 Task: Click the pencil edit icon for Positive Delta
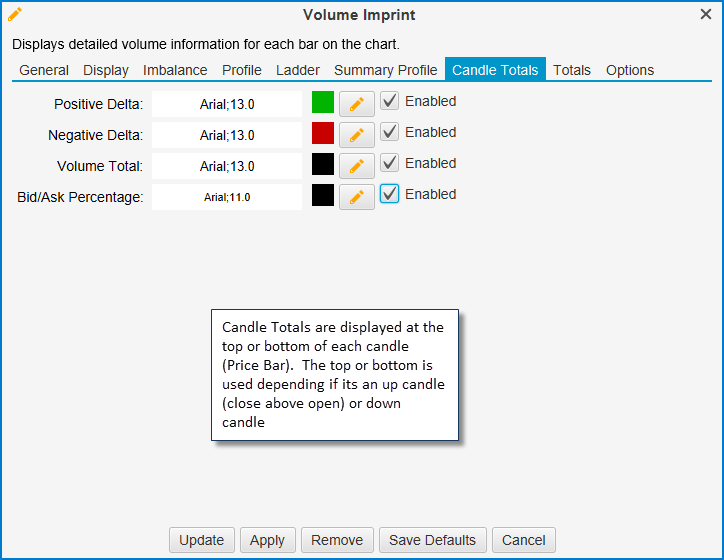(x=356, y=104)
